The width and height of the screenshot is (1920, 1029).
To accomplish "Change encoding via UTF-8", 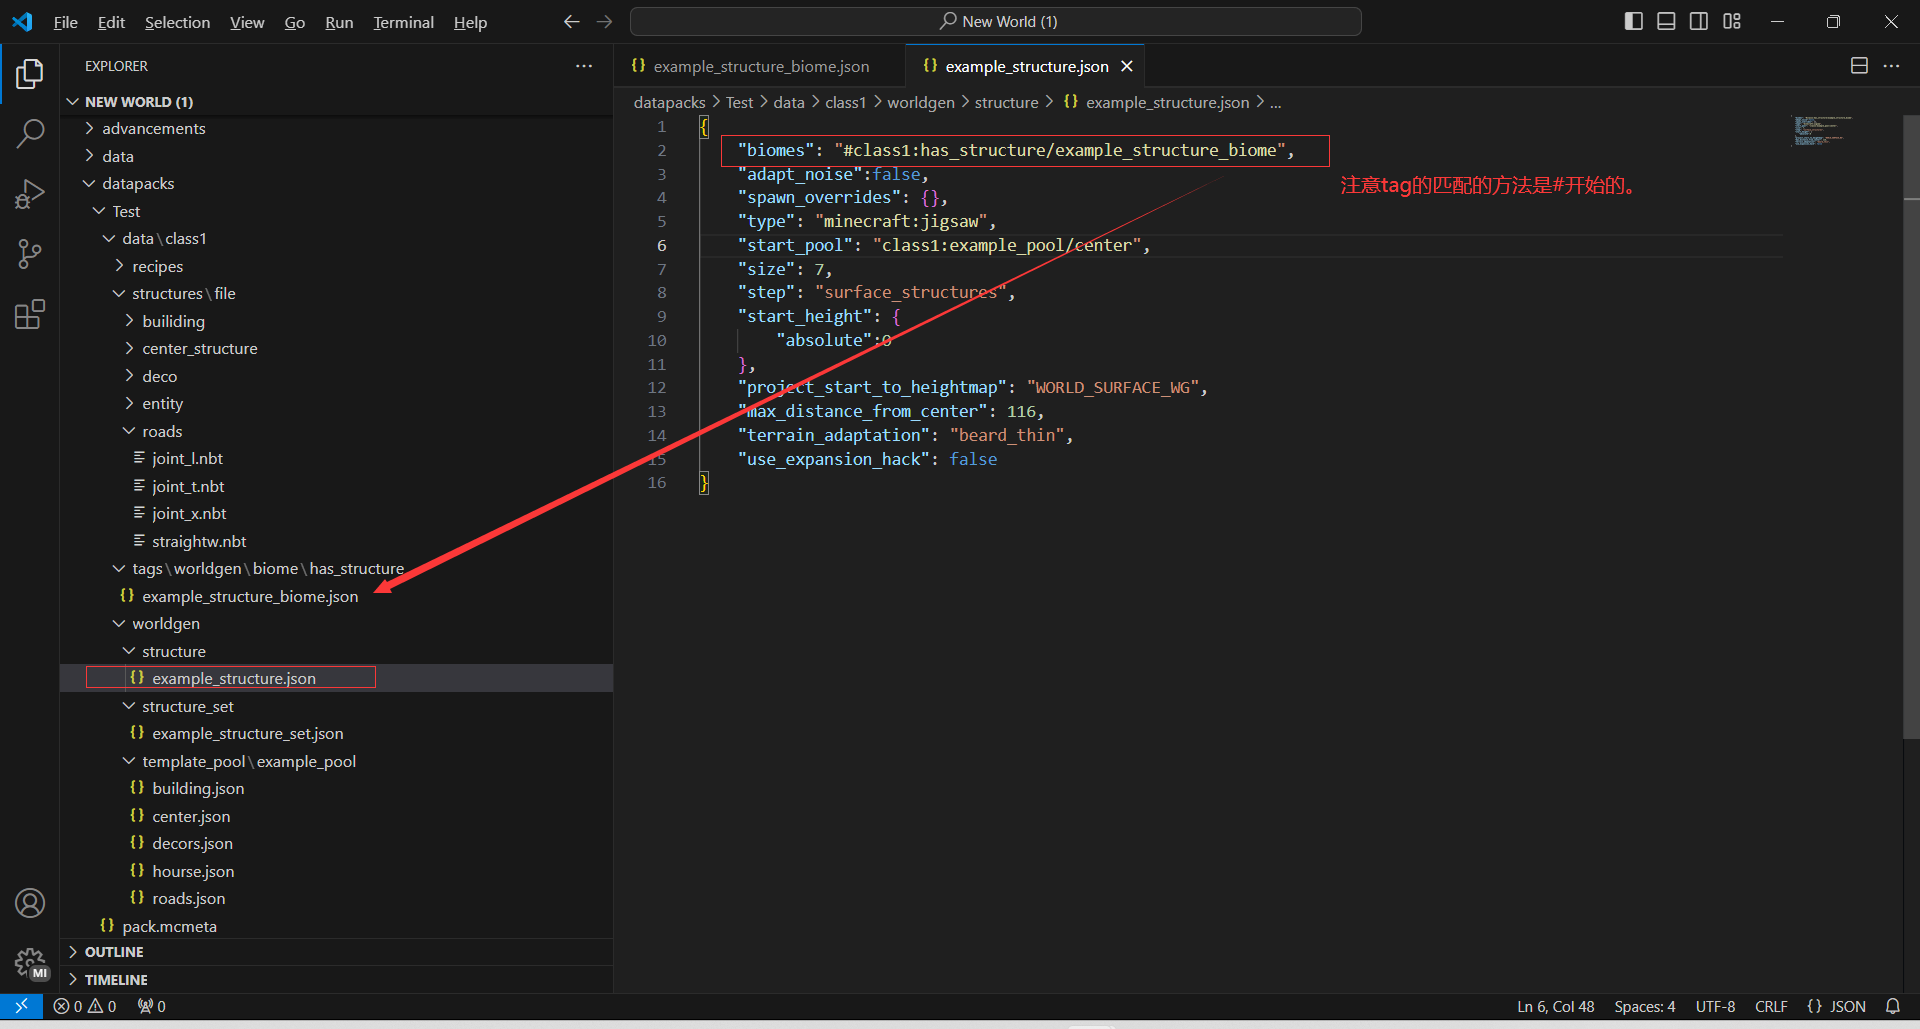I will point(1715,1006).
